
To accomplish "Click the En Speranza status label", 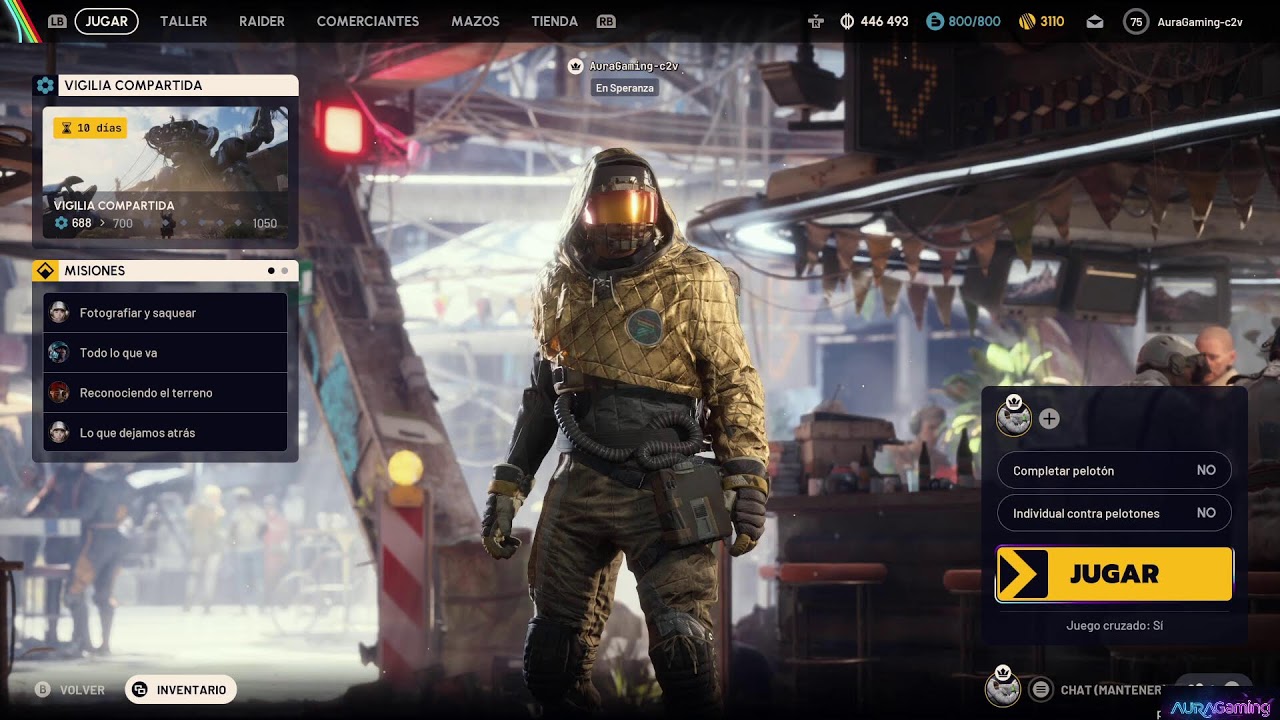I will [x=625, y=88].
